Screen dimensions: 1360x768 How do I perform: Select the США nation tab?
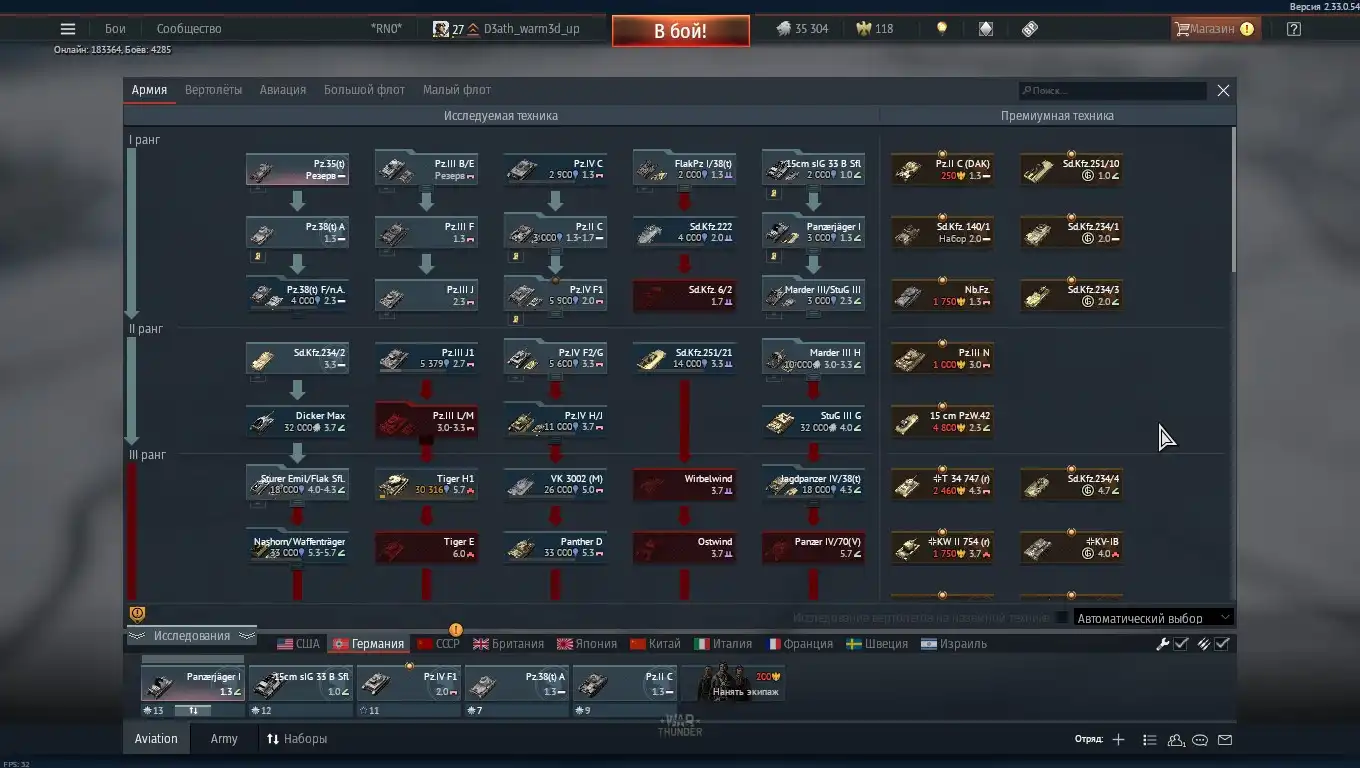tap(298, 644)
